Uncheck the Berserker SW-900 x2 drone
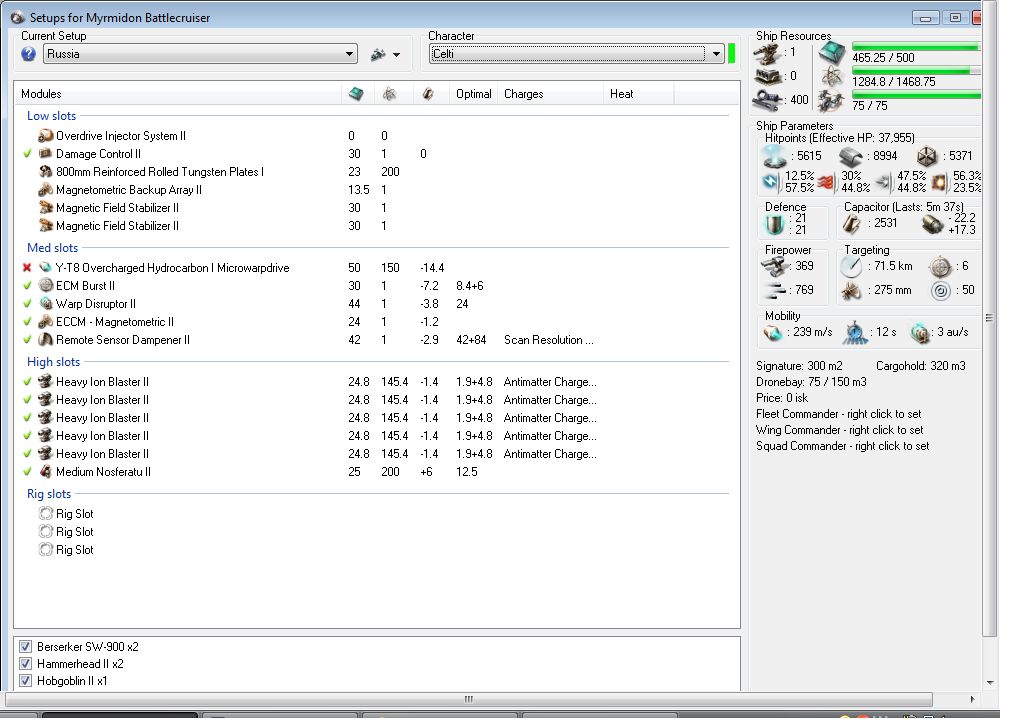 point(26,647)
